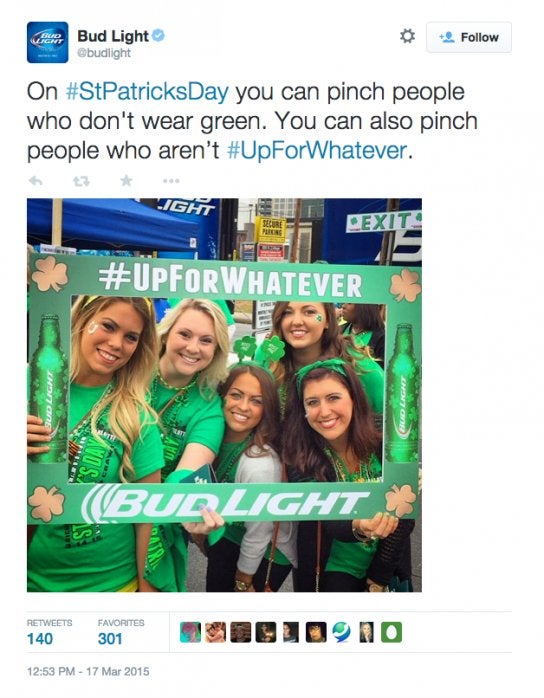Screen dimensions: 544x698
Task: Open the #UpForWhatever hashtag link
Action: point(317,150)
